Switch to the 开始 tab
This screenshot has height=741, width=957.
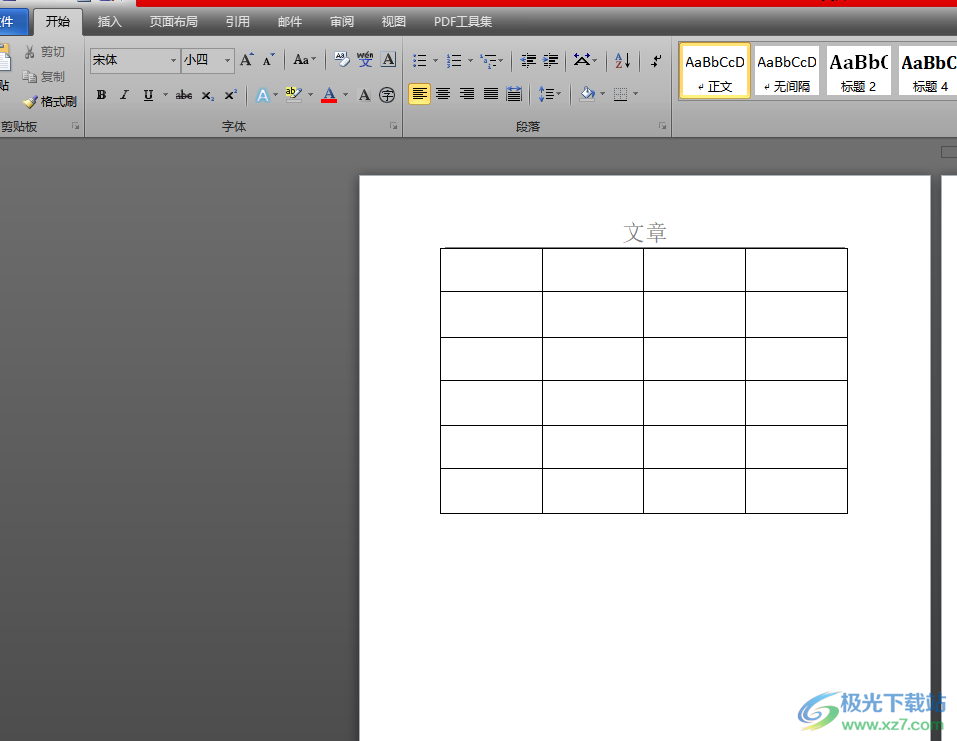(58, 22)
